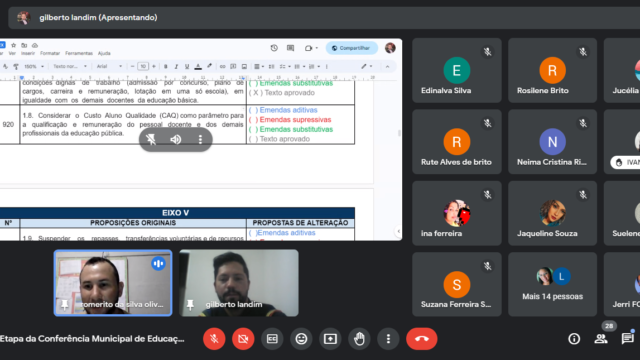Click the speaker audio icon on presentation overlay
Image resolution: width=640 pixels, height=360 pixels.
[176, 140]
